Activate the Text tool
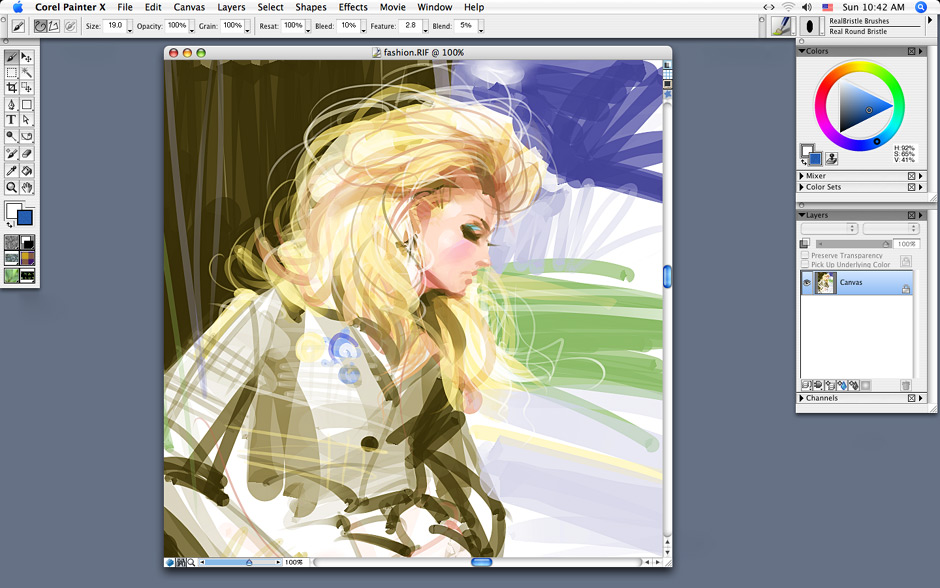The image size is (940, 588). click(11, 120)
